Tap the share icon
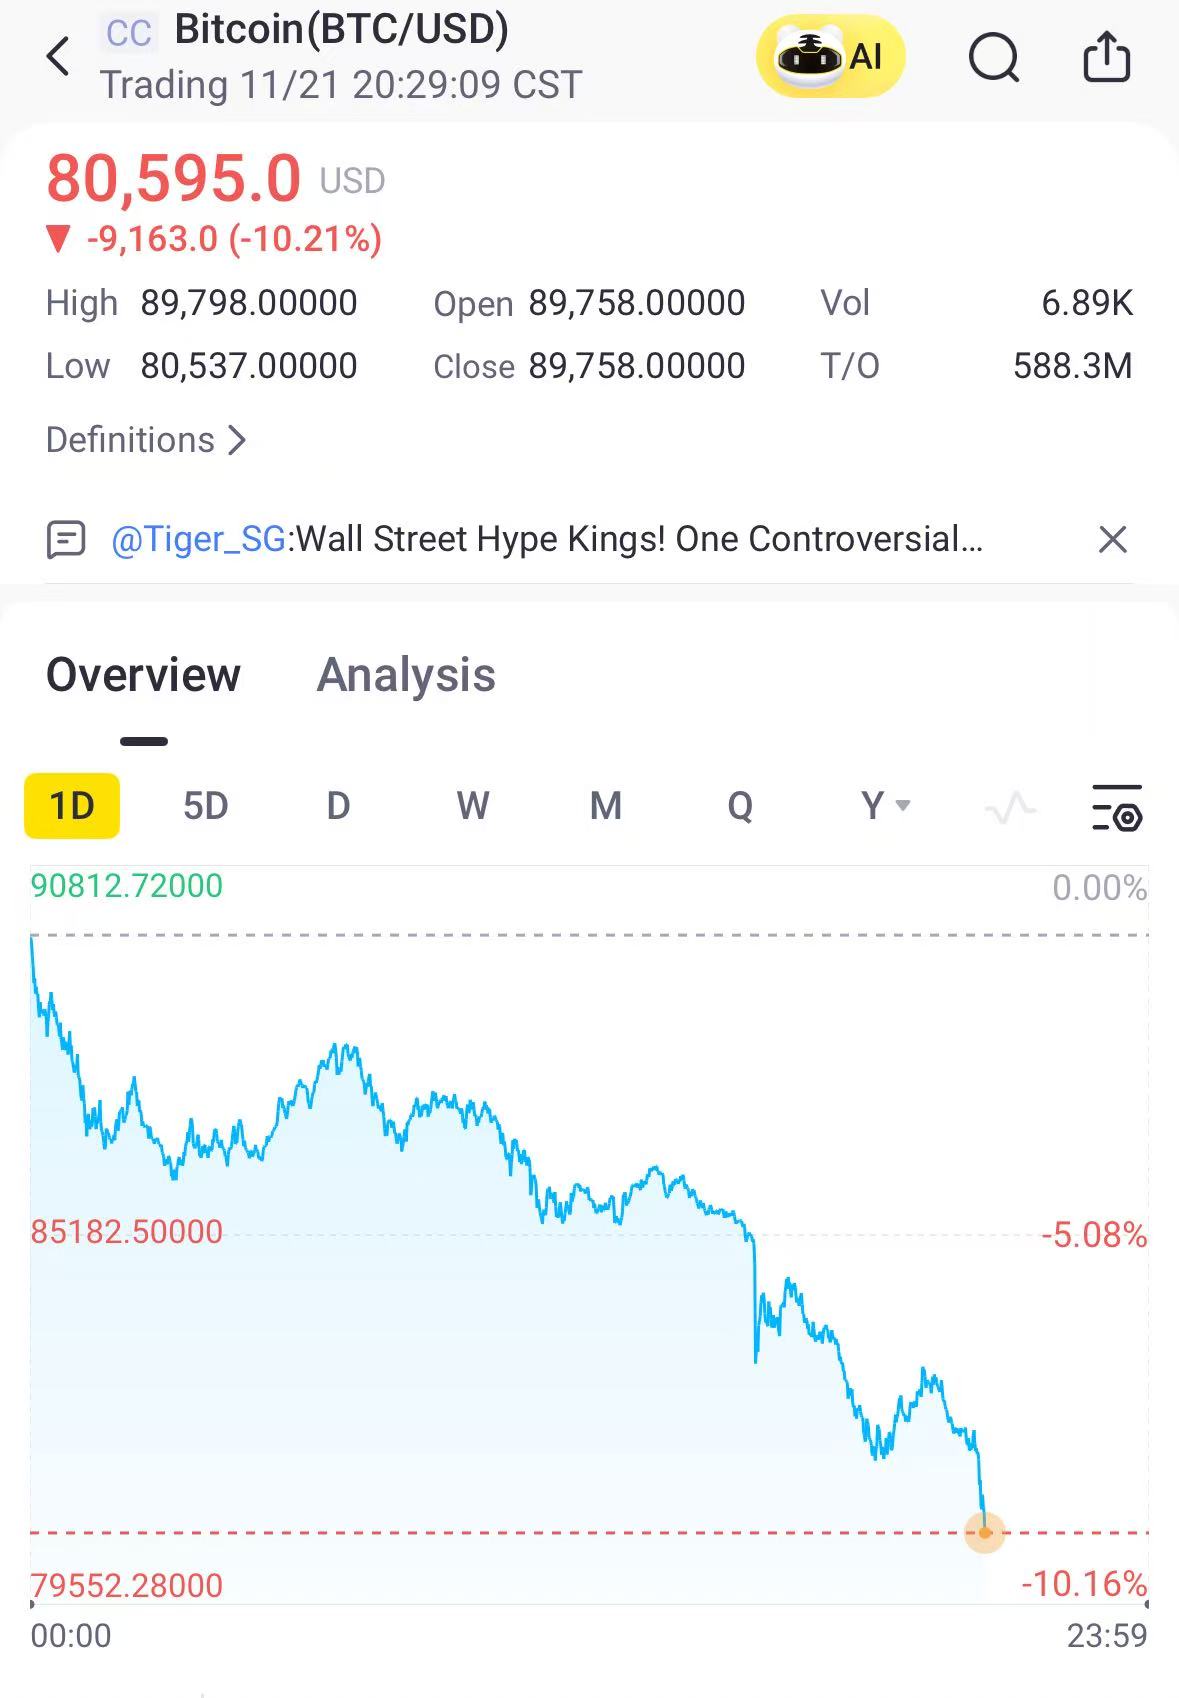The height and width of the screenshot is (1698, 1179). tap(1106, 57)
